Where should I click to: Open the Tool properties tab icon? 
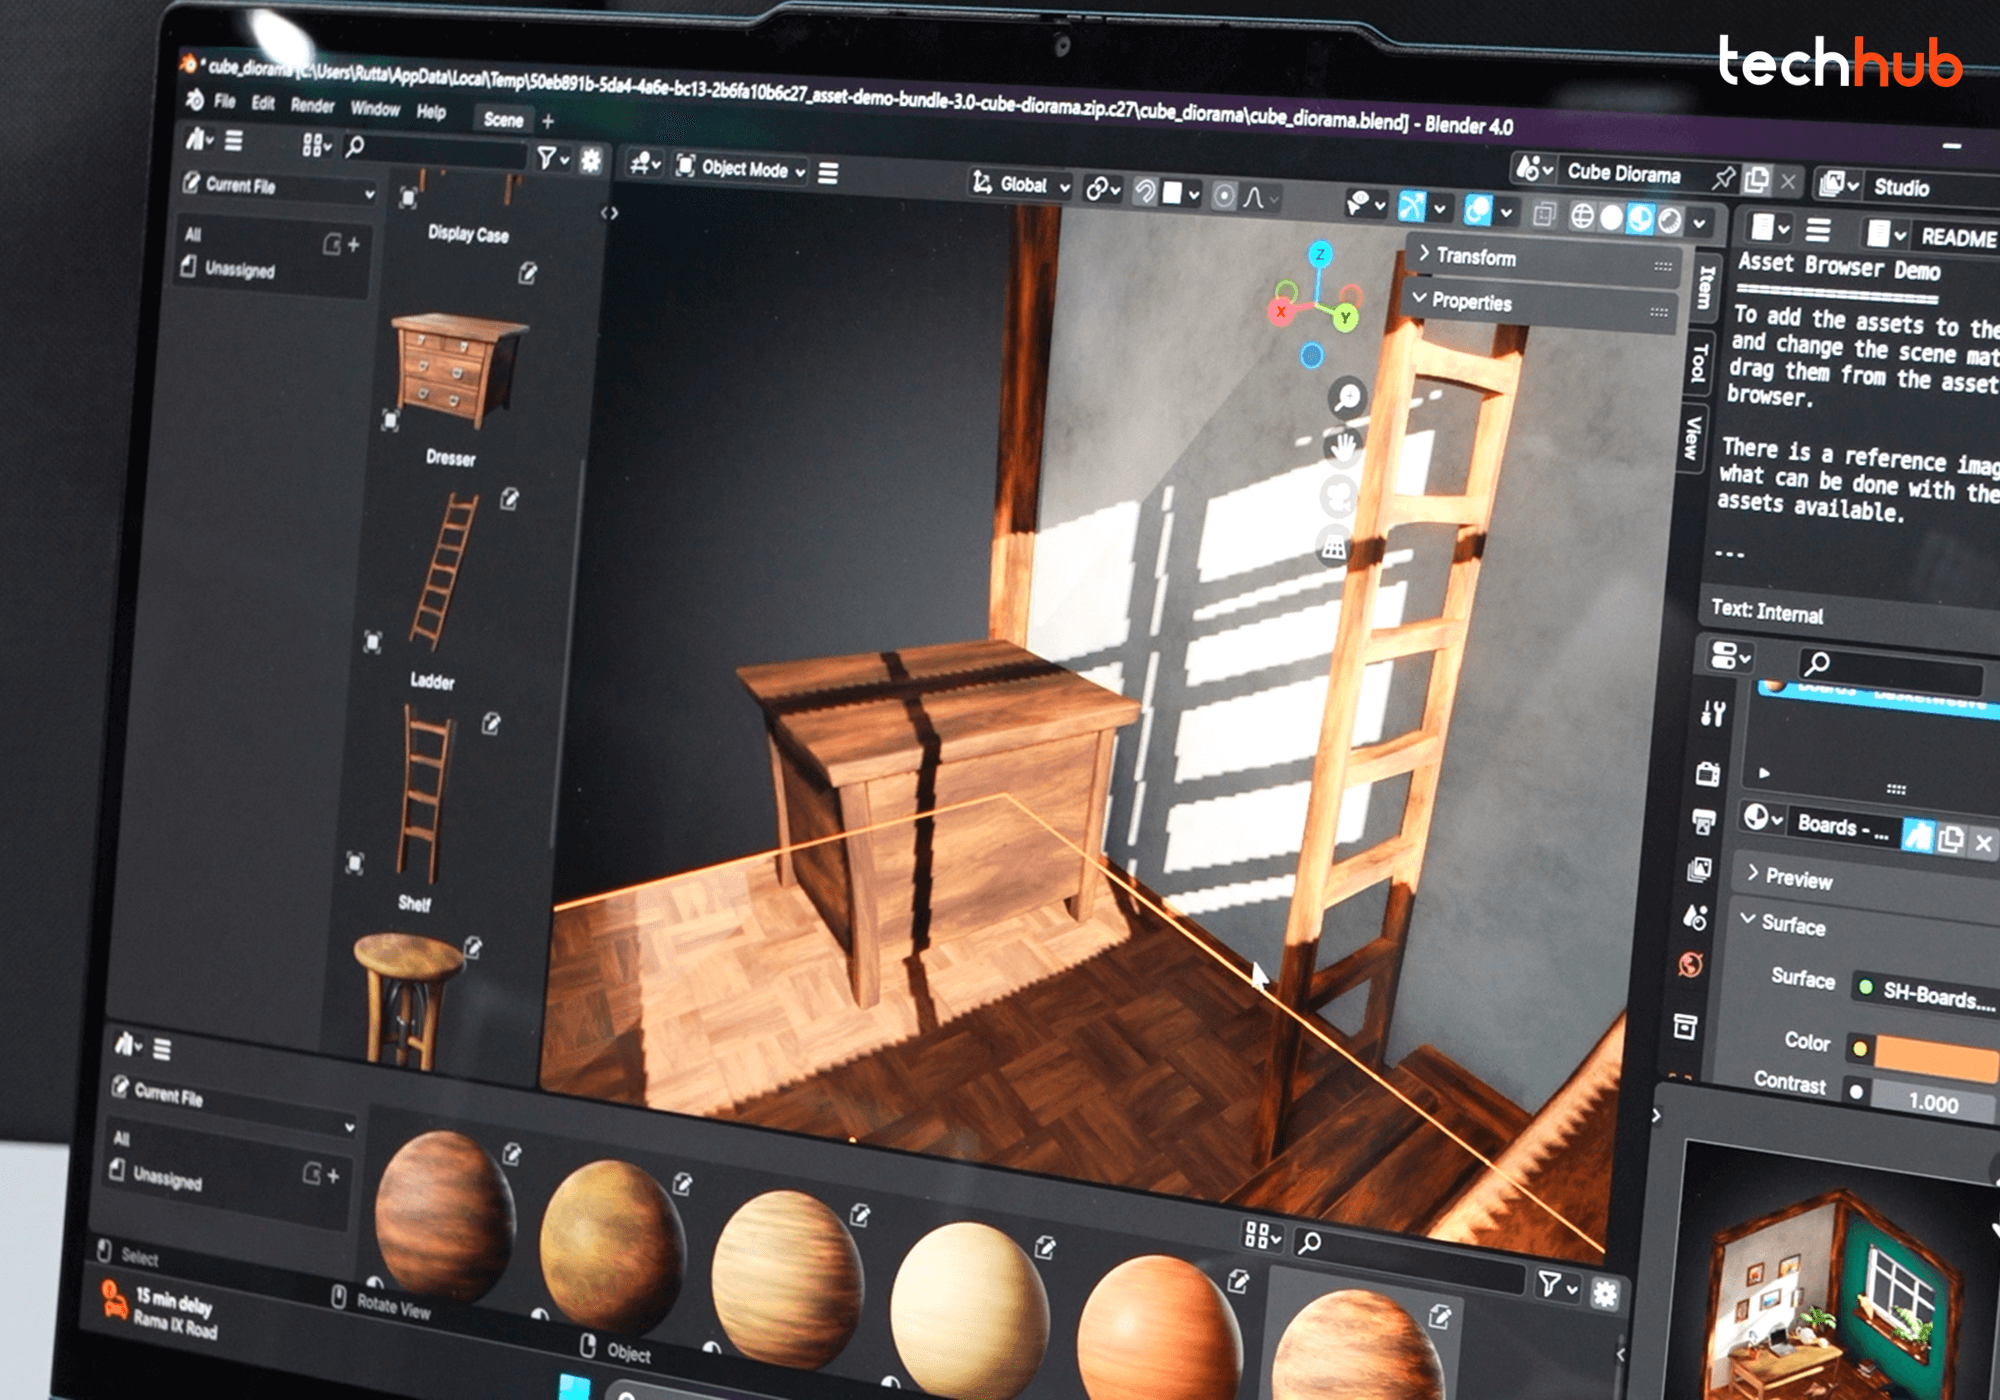coord(1712,713)
